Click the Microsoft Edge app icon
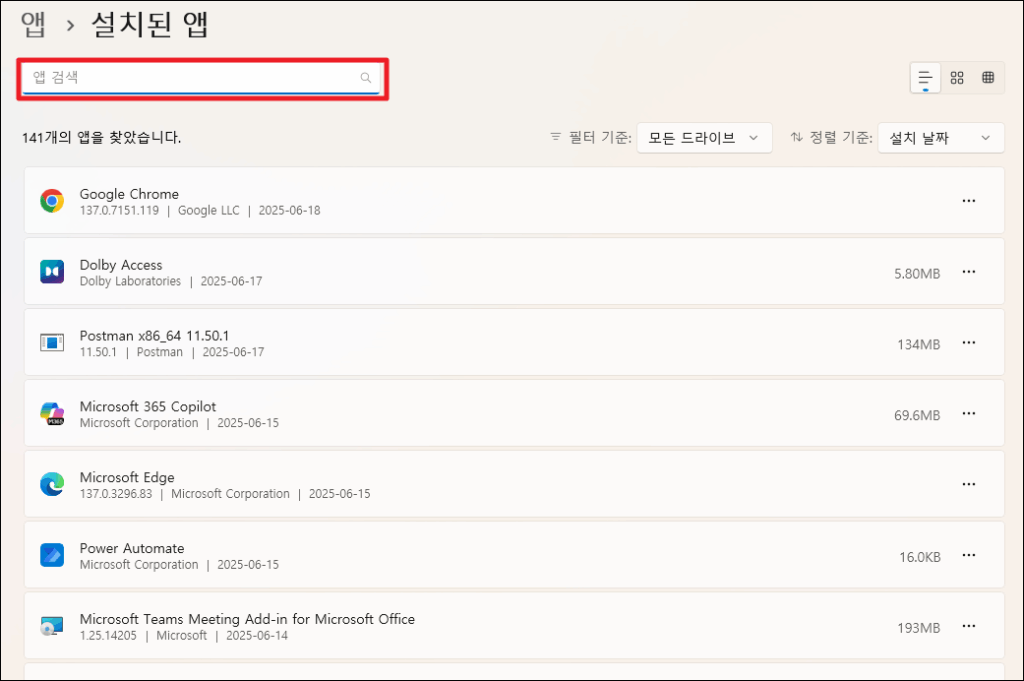This screenshot has width=1024, height=681. (x=52, y=484)
